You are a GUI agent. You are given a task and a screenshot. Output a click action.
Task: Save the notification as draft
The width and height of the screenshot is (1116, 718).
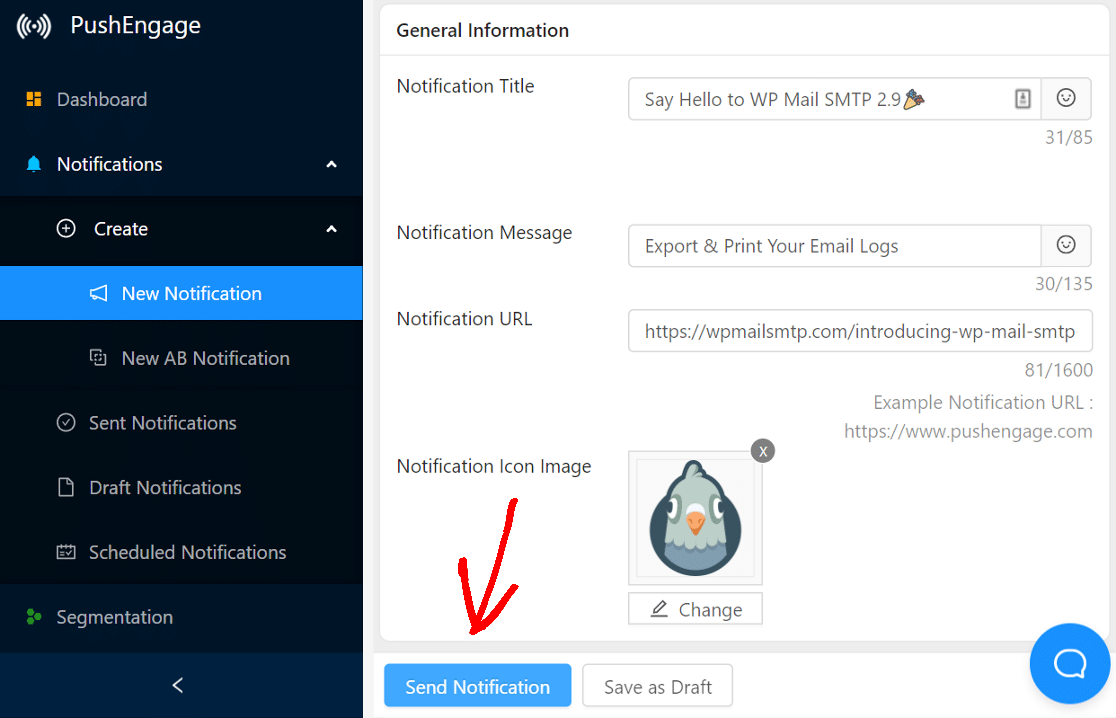tap(657, 686)
